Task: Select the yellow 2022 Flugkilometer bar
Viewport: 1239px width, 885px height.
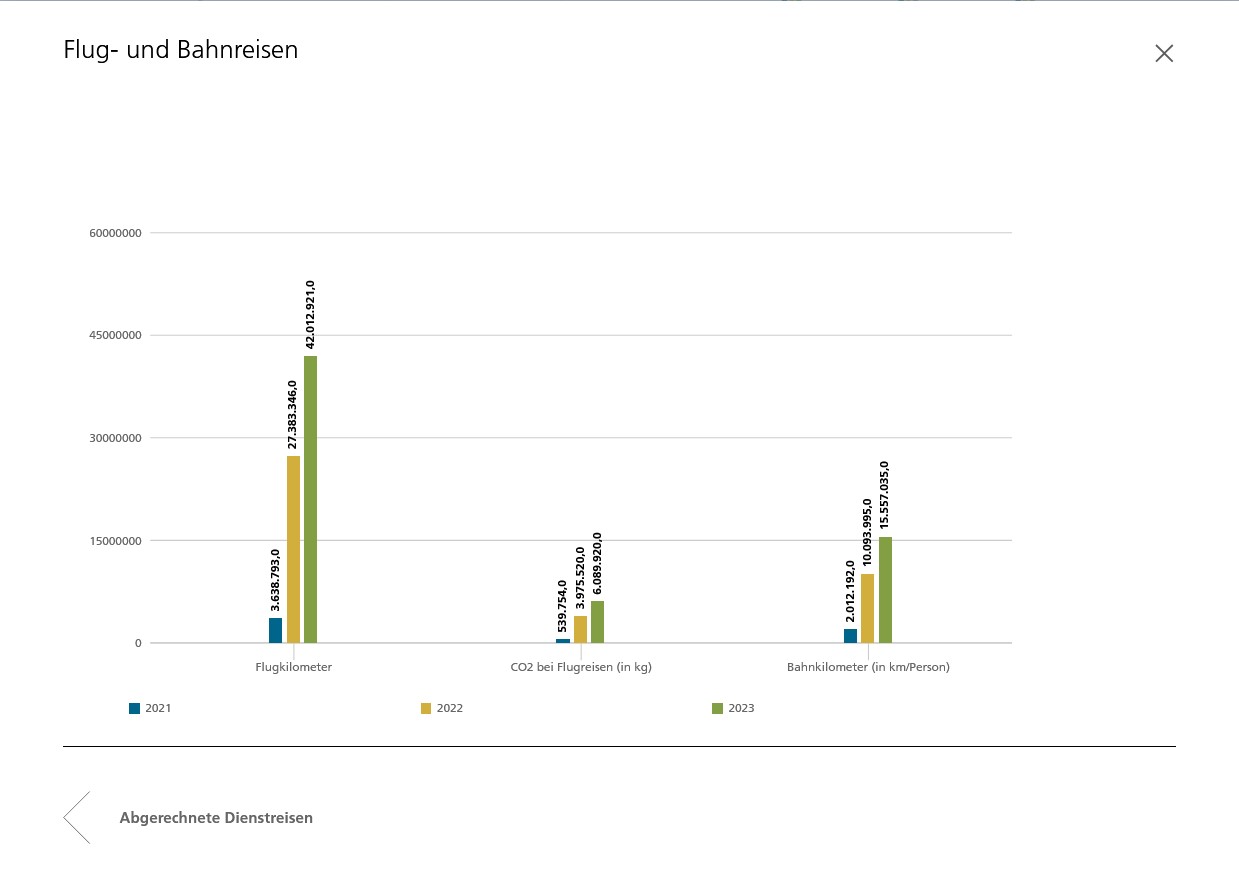Action: [293, 549]
